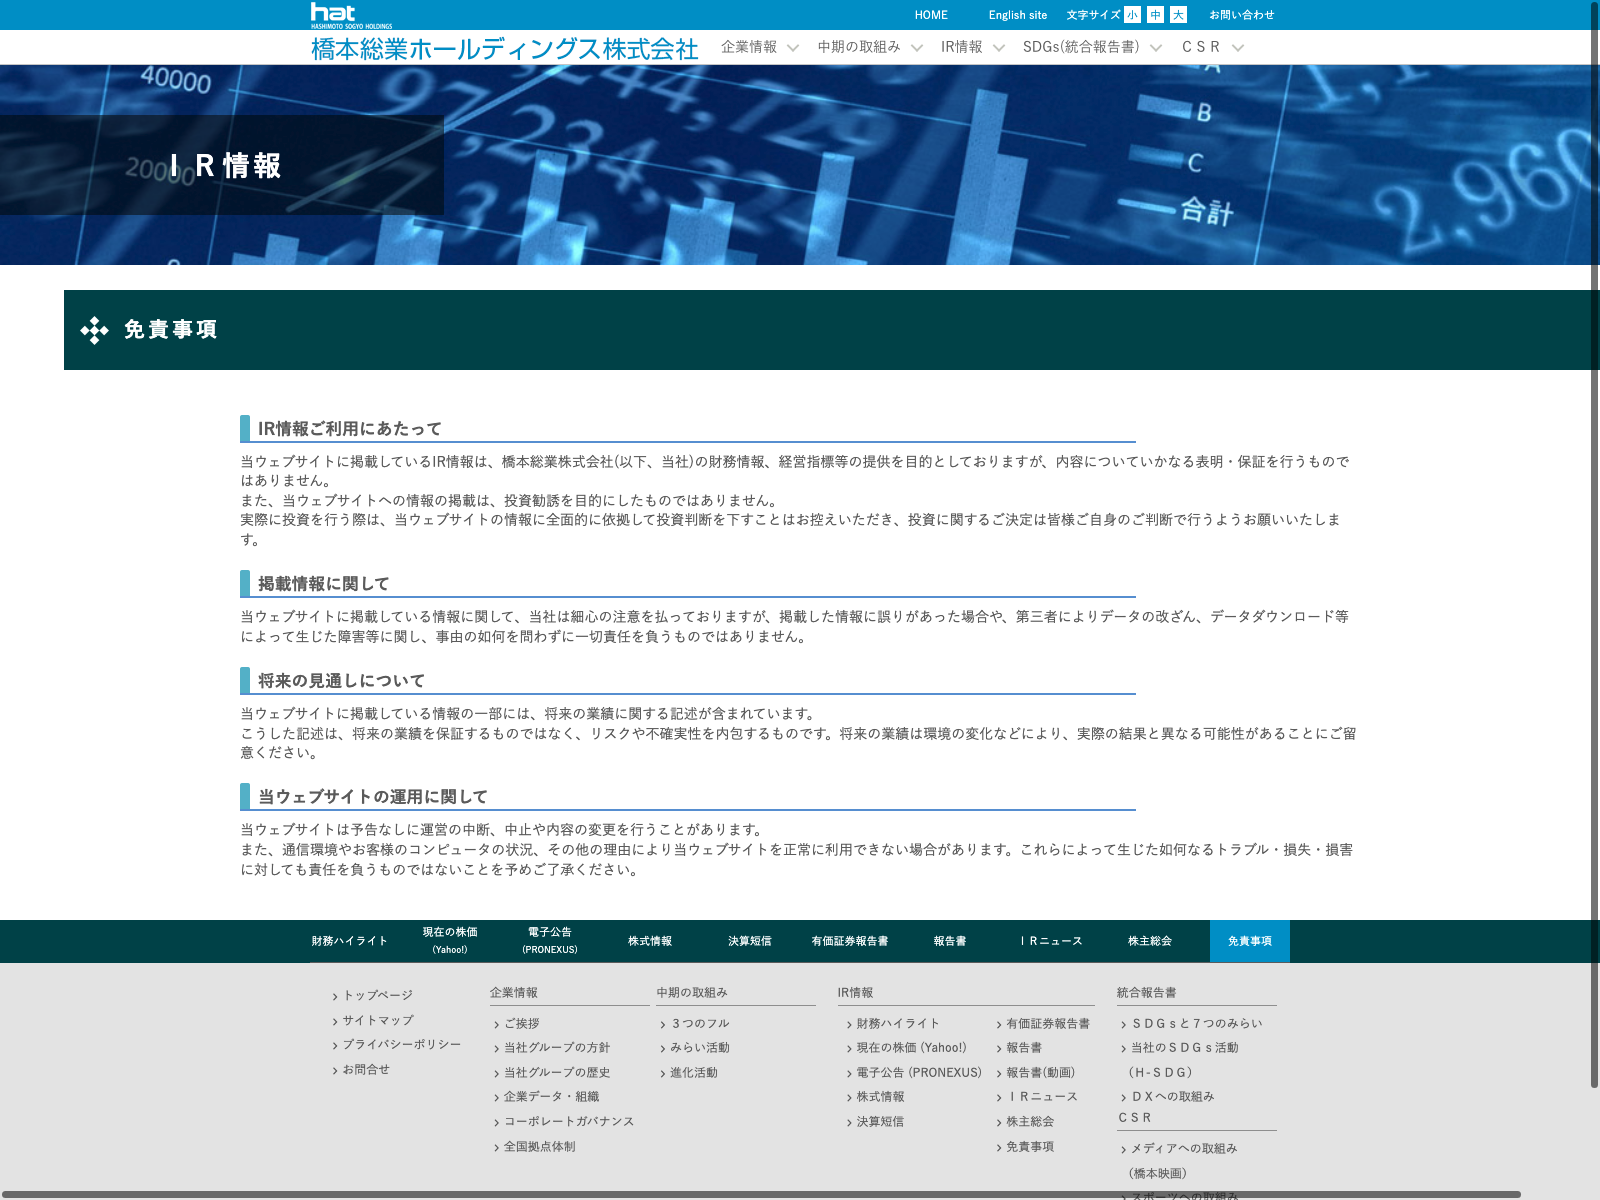
Task: Expand the 企業情報 dropdown chevron
Action: (793, 48)
